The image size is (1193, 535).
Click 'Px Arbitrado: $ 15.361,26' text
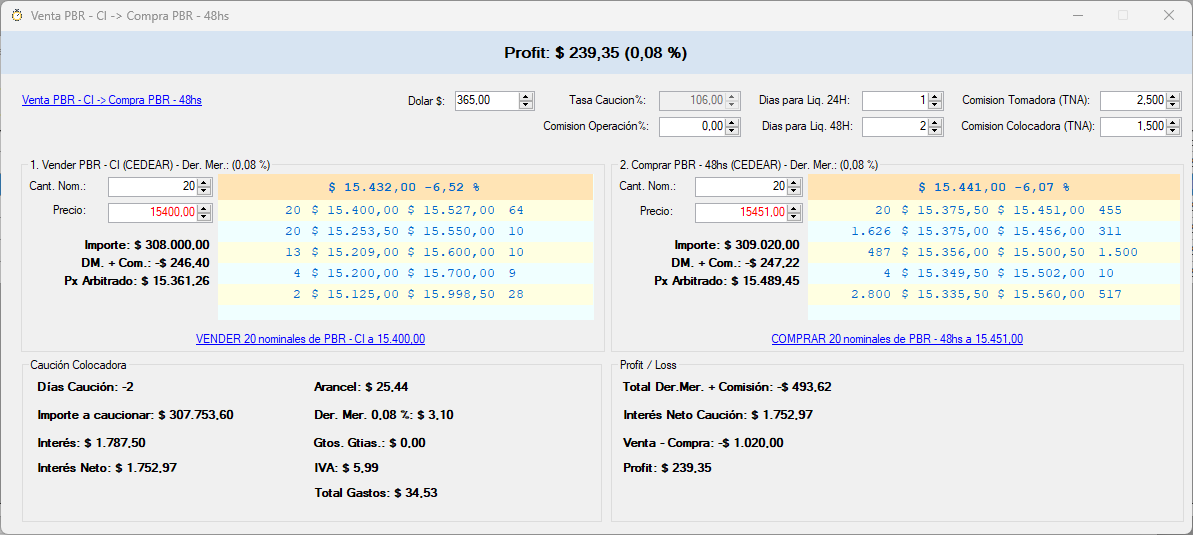(x=137, y=281)
